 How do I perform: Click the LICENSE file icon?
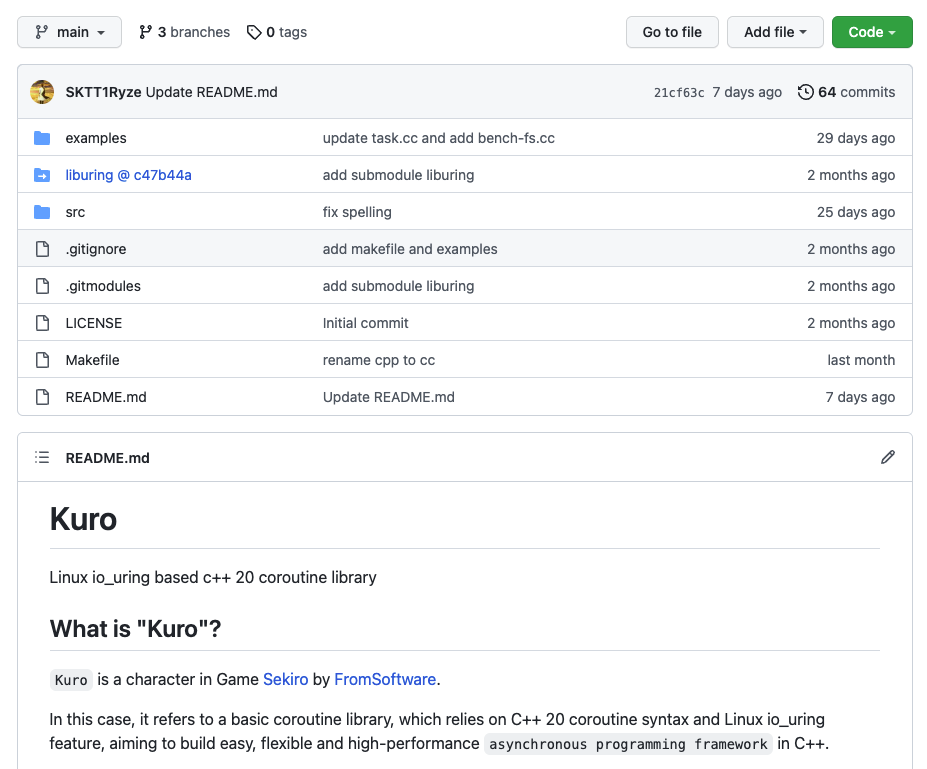[42, 323]
